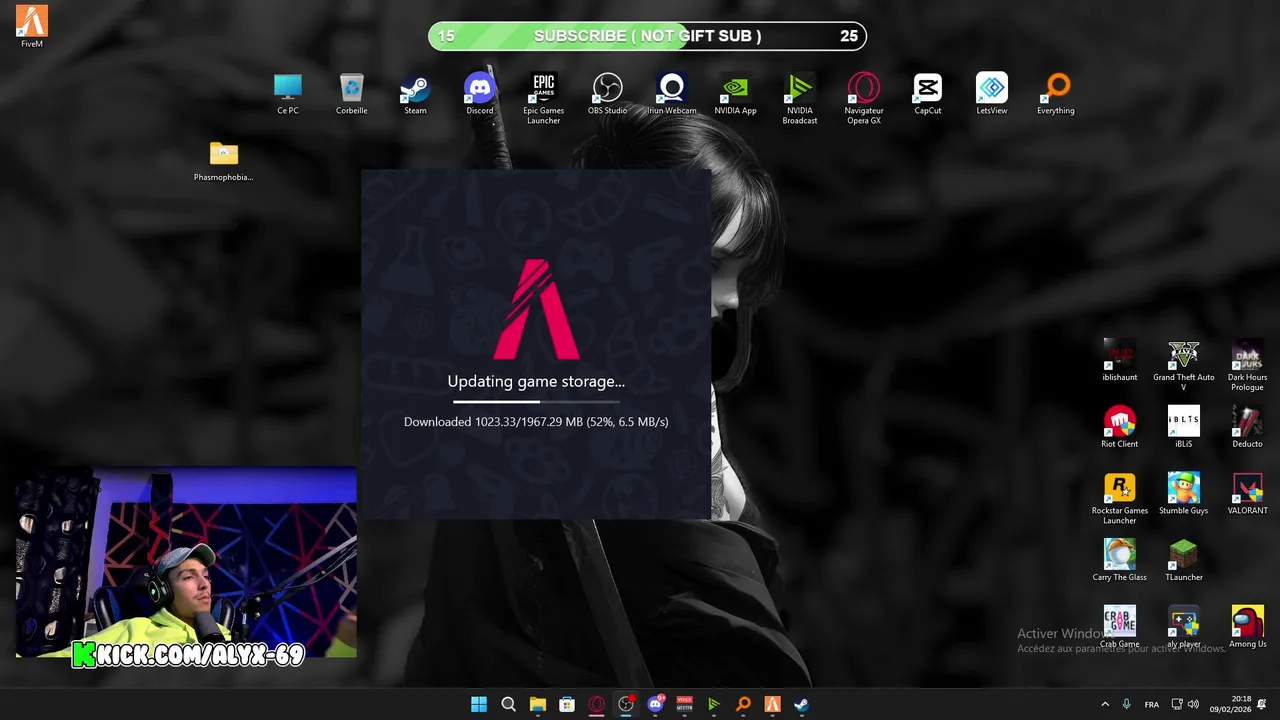Launch VALORANT desktop shortcut
Viewport: 1280px width, 720px height.
coord(1247,494)
